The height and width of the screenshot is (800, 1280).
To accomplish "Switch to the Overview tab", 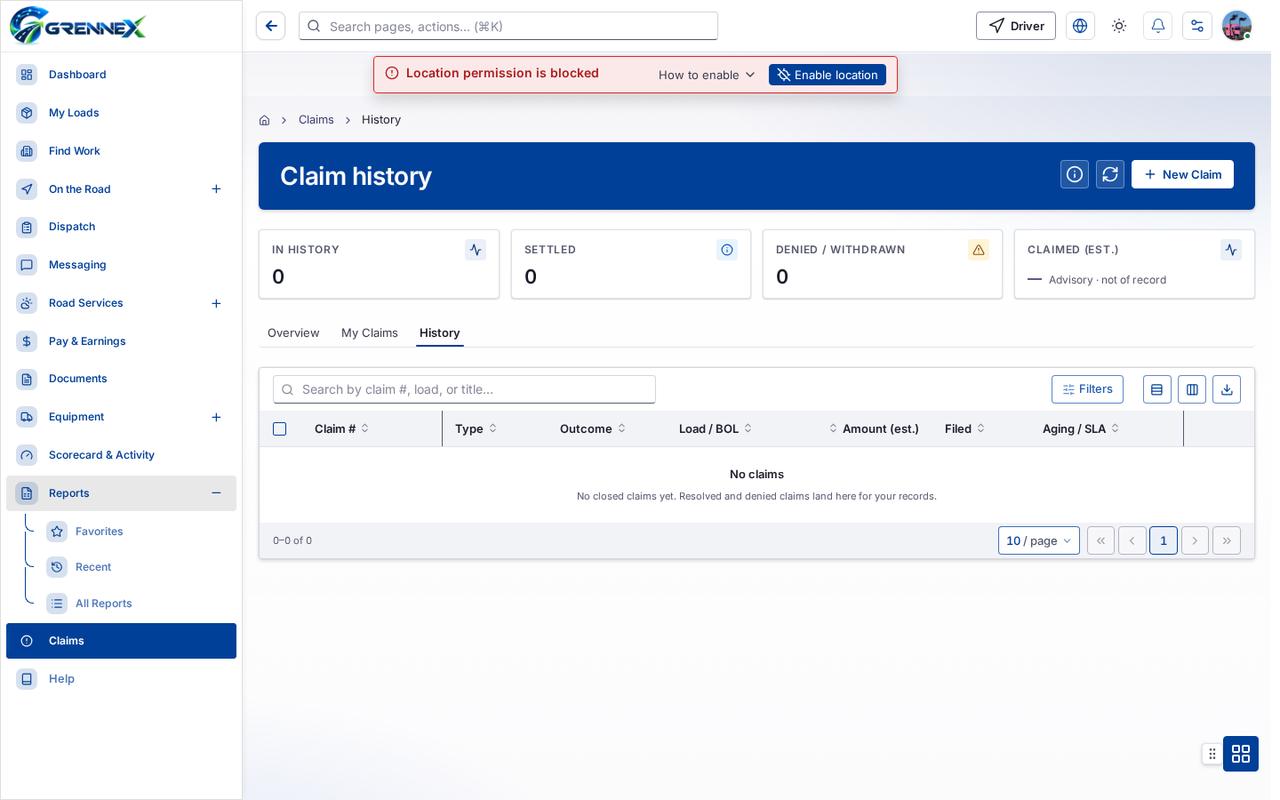I will [x=293, y=333].
